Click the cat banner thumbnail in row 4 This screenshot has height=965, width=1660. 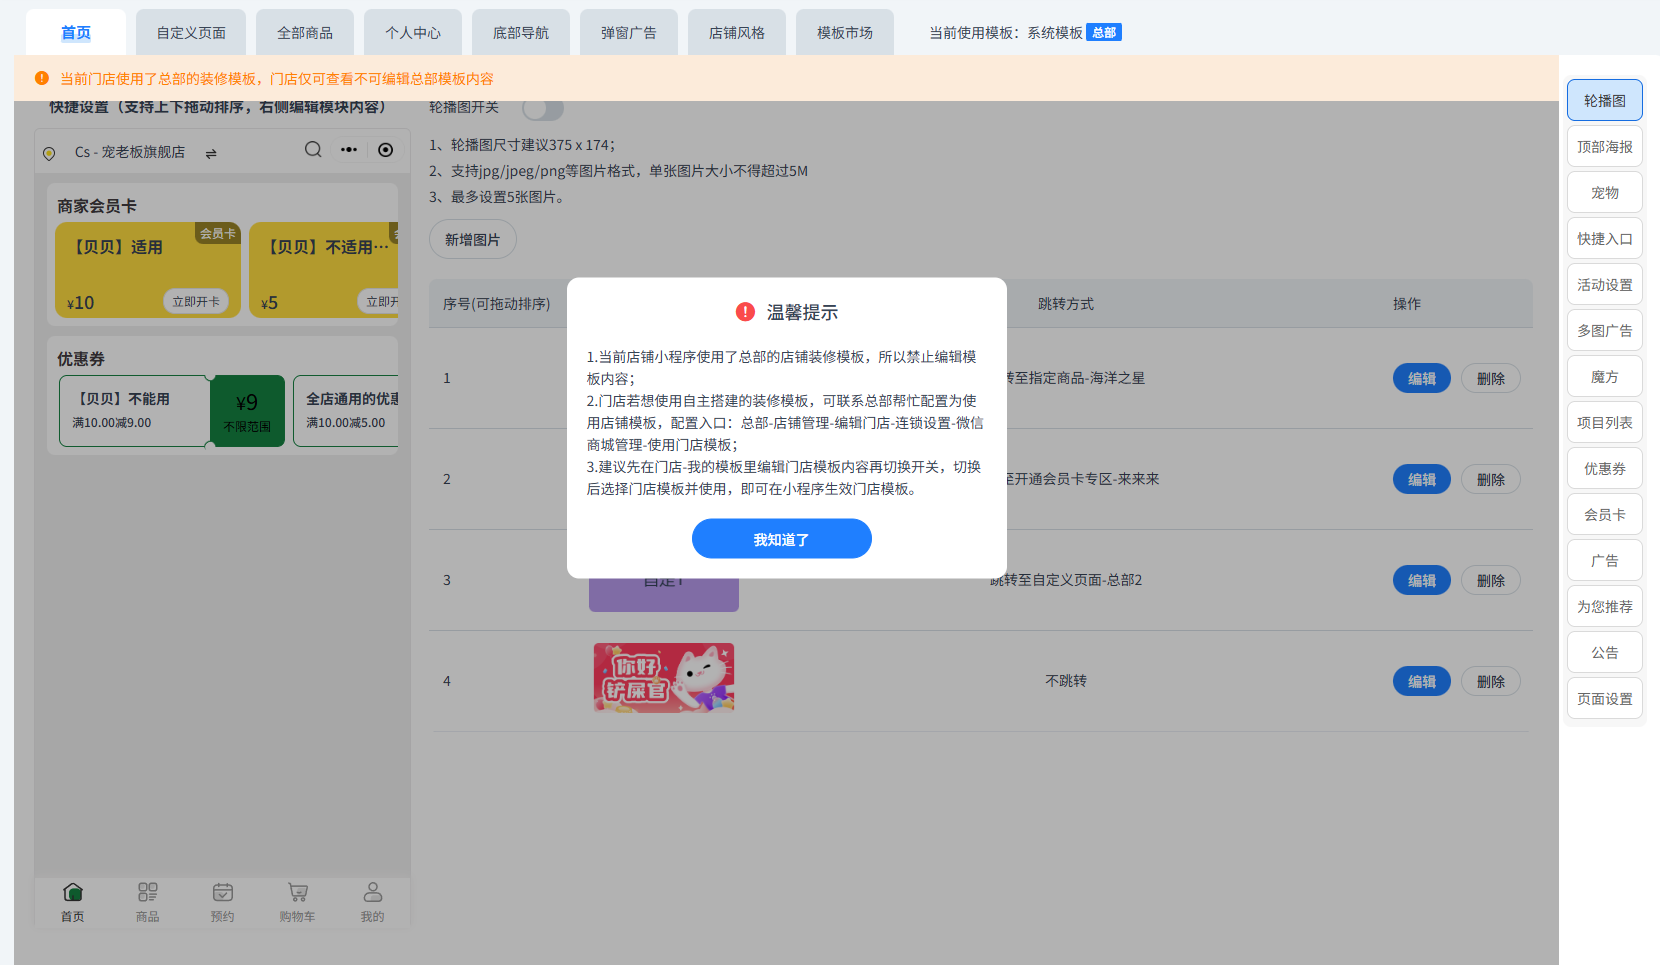pyautogui.click(x=664, y=678)
